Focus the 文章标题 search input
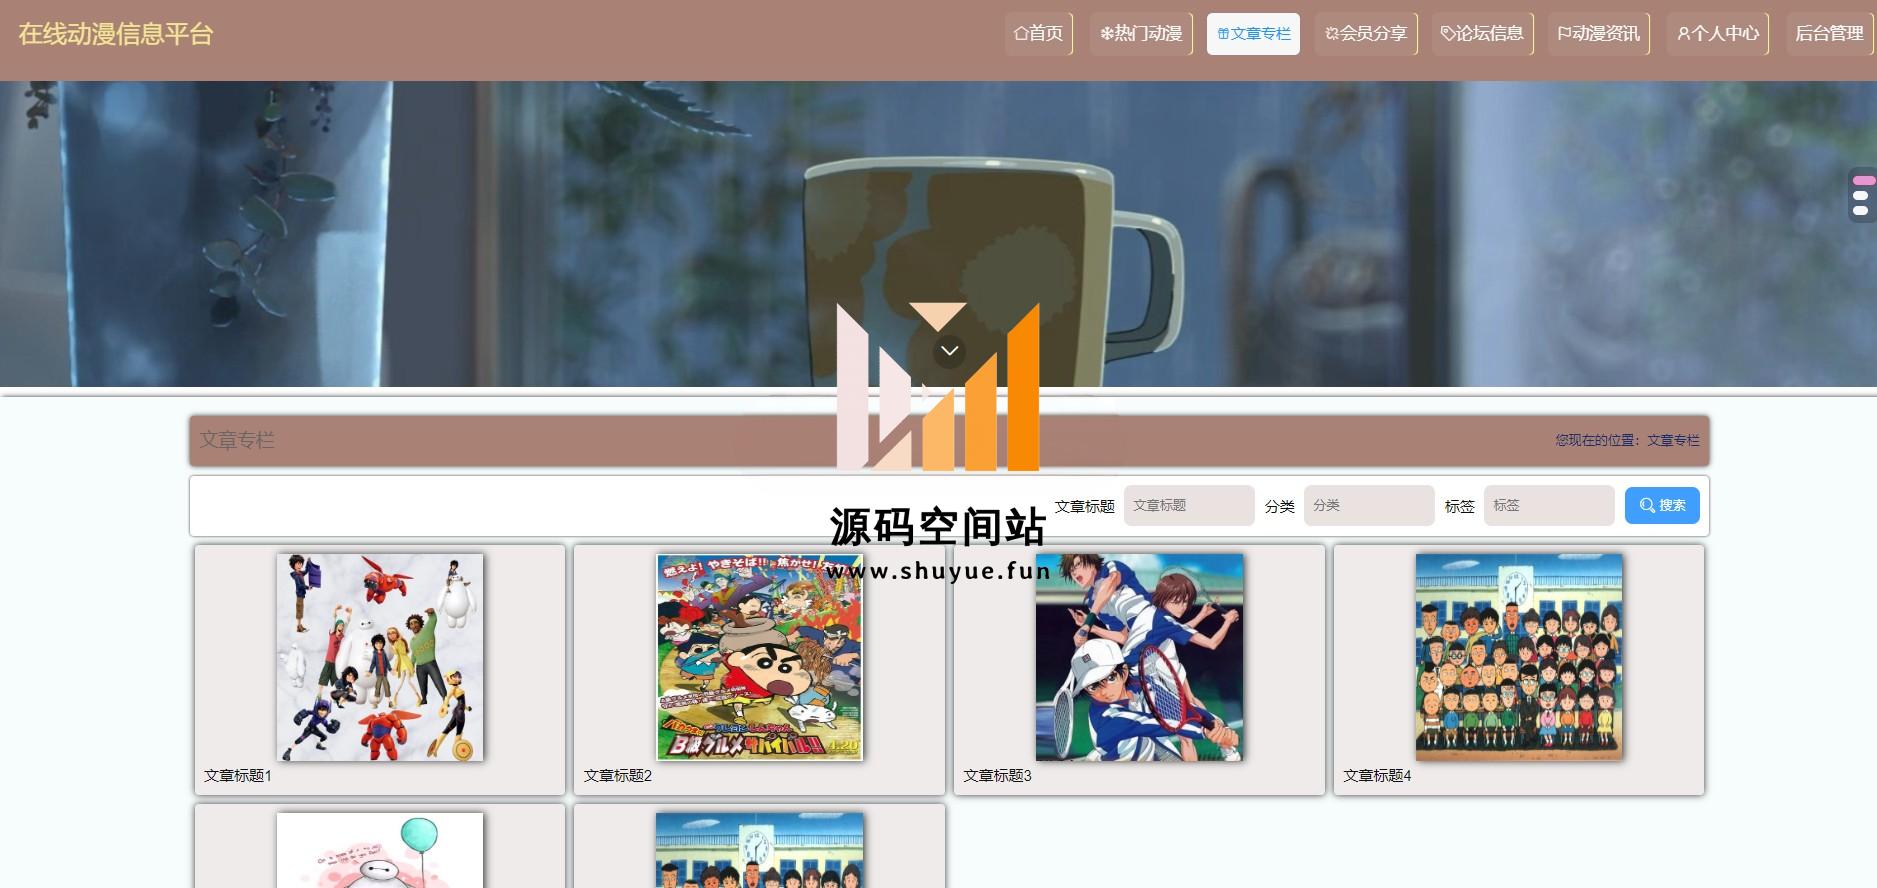The image size is (1877, 888). pos(1189,506)
